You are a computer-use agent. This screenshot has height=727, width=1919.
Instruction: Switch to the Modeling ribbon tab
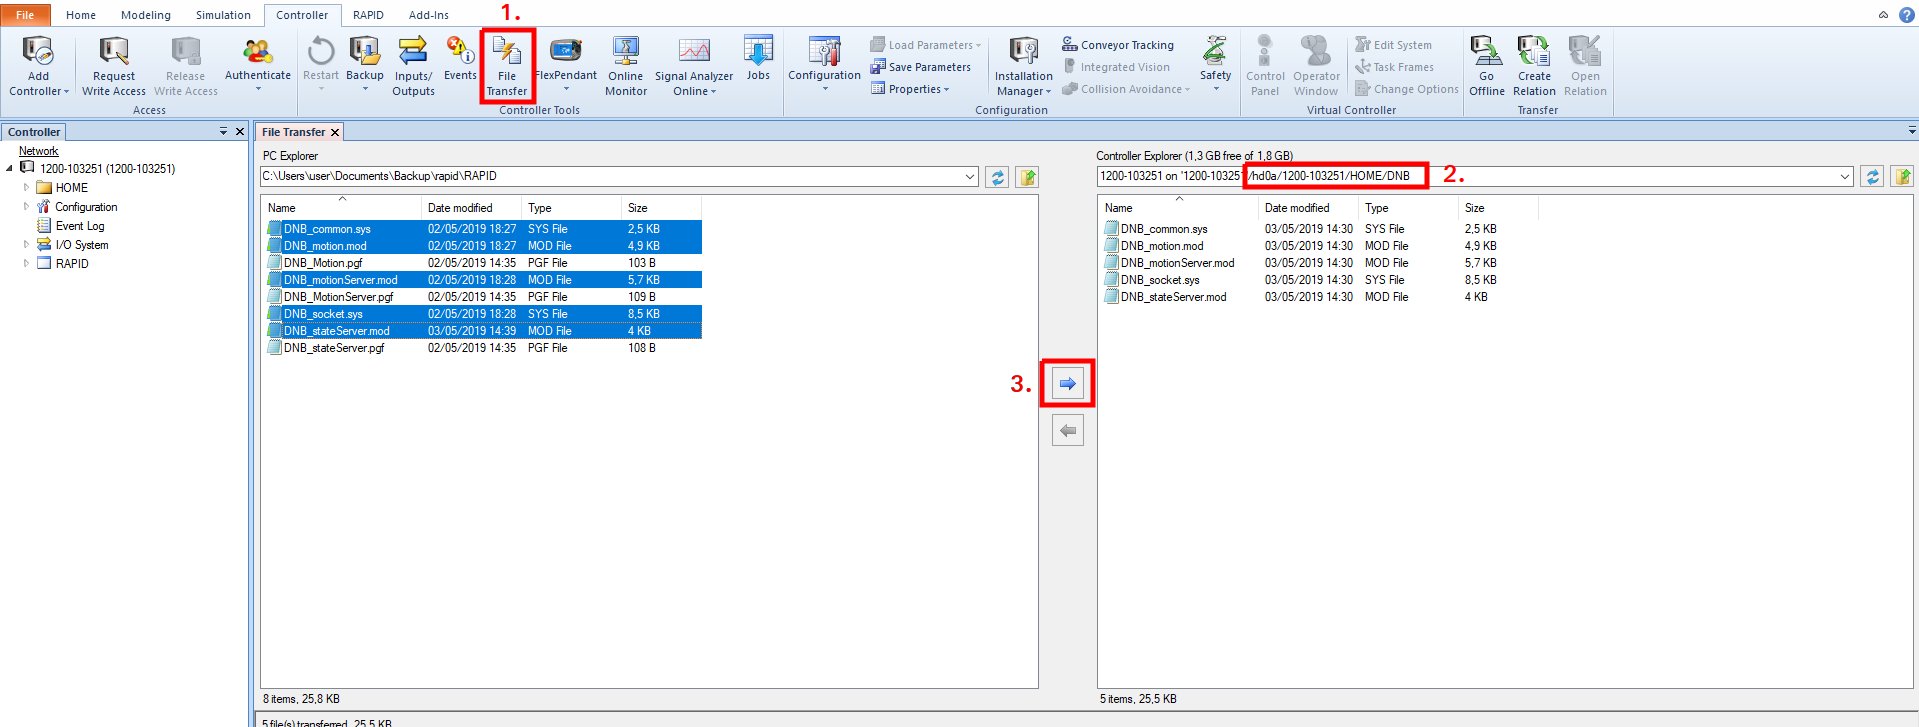point(146,15)
